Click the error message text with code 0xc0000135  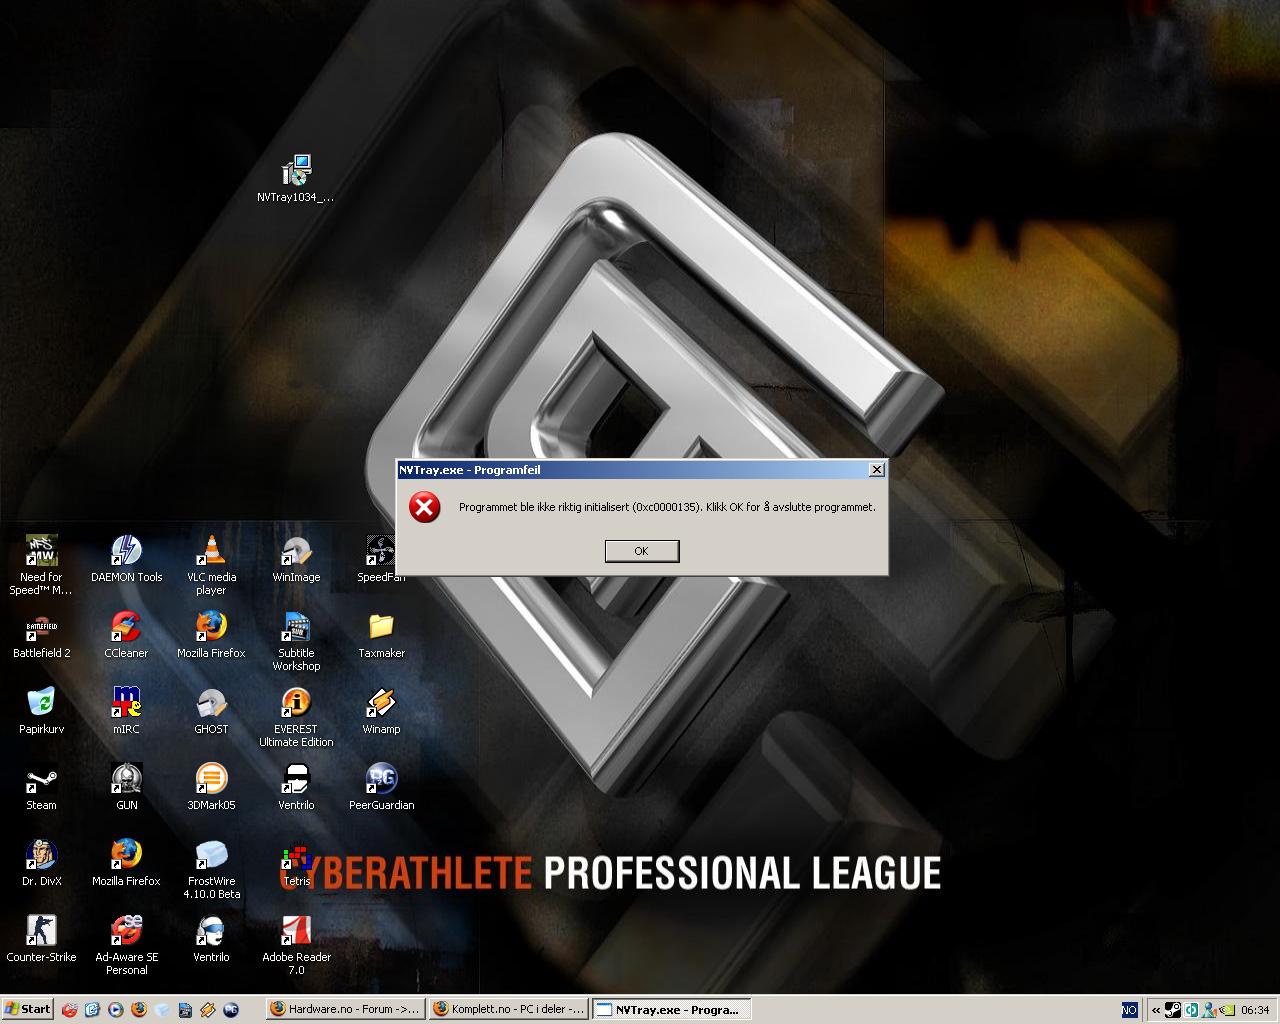(x=667, y=507)
